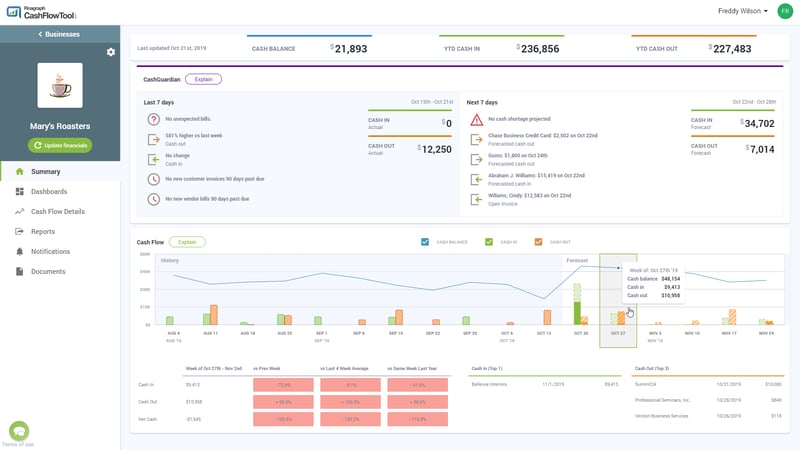Screen dimensions: 800x450
Task: Open settings gear in business sidebar
Action: (111, 52)
